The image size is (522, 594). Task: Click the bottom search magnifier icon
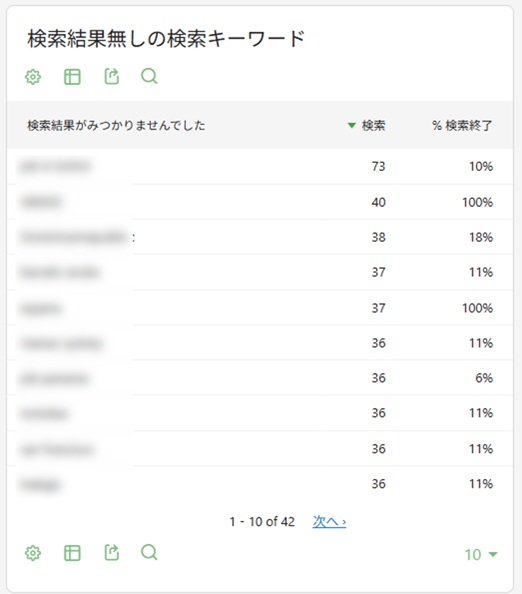coord(149,552)
